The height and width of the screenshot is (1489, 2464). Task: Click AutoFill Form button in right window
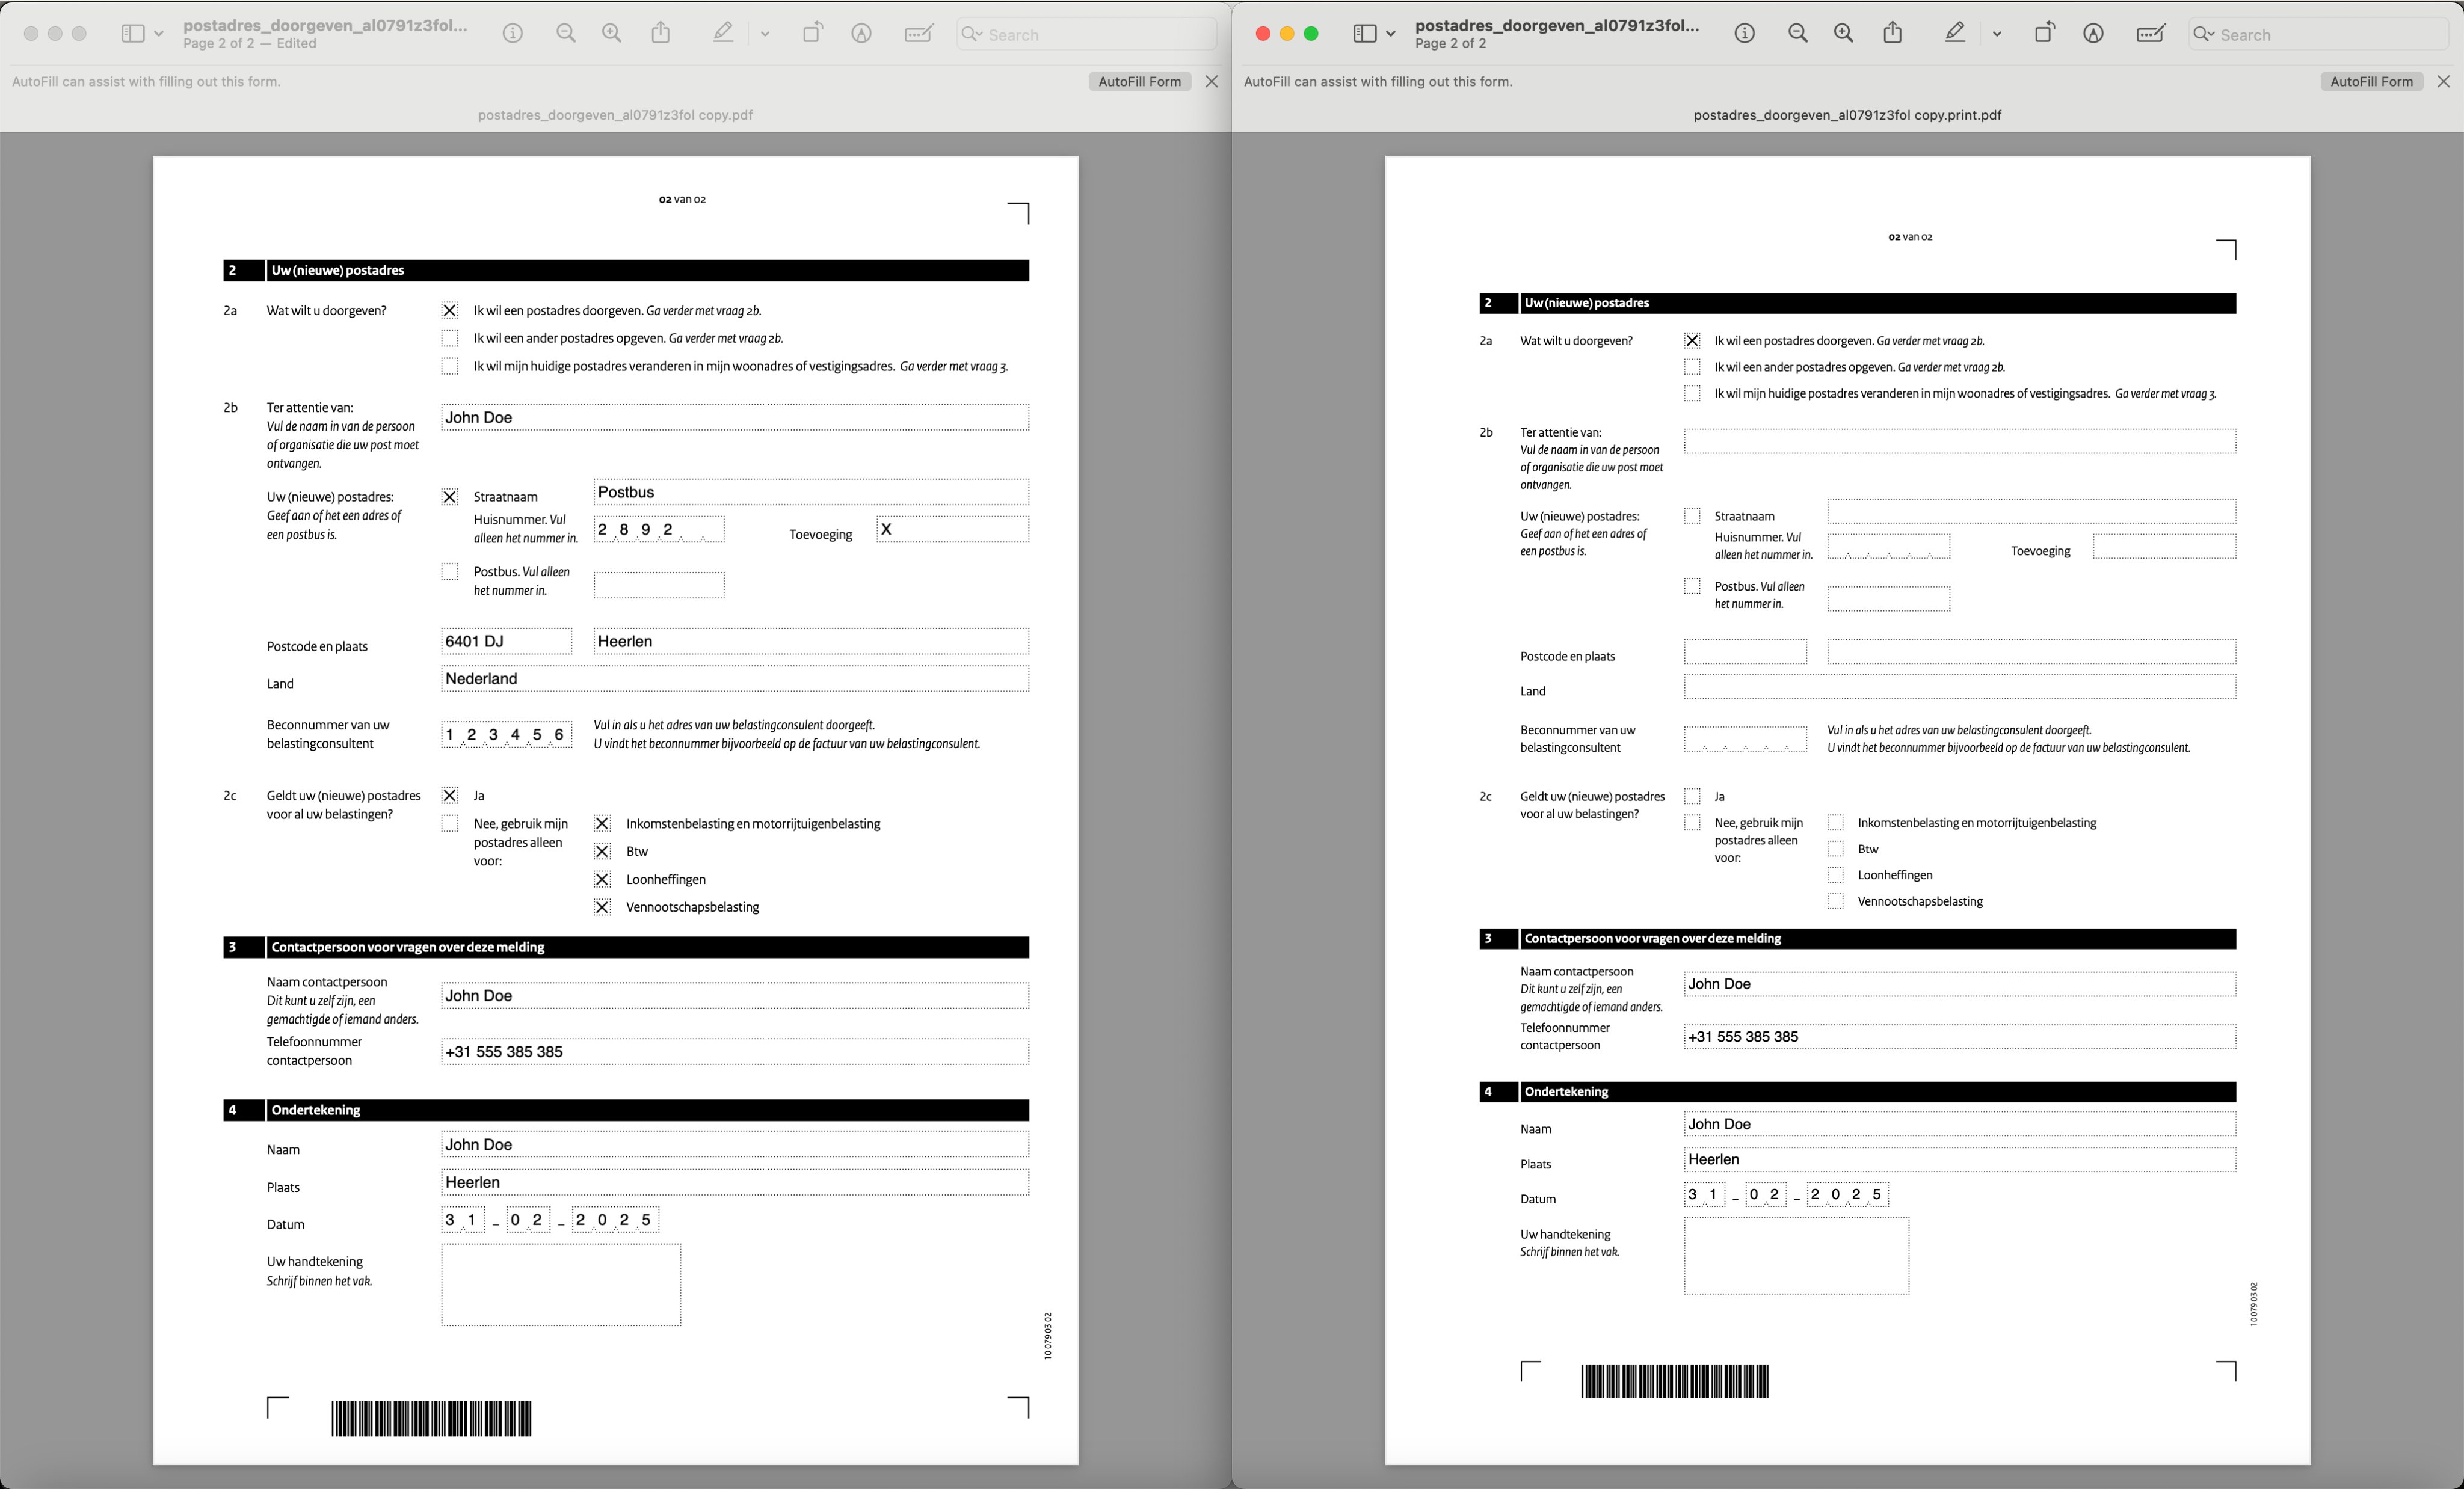pyautogui.click(x=2371, y=82)
